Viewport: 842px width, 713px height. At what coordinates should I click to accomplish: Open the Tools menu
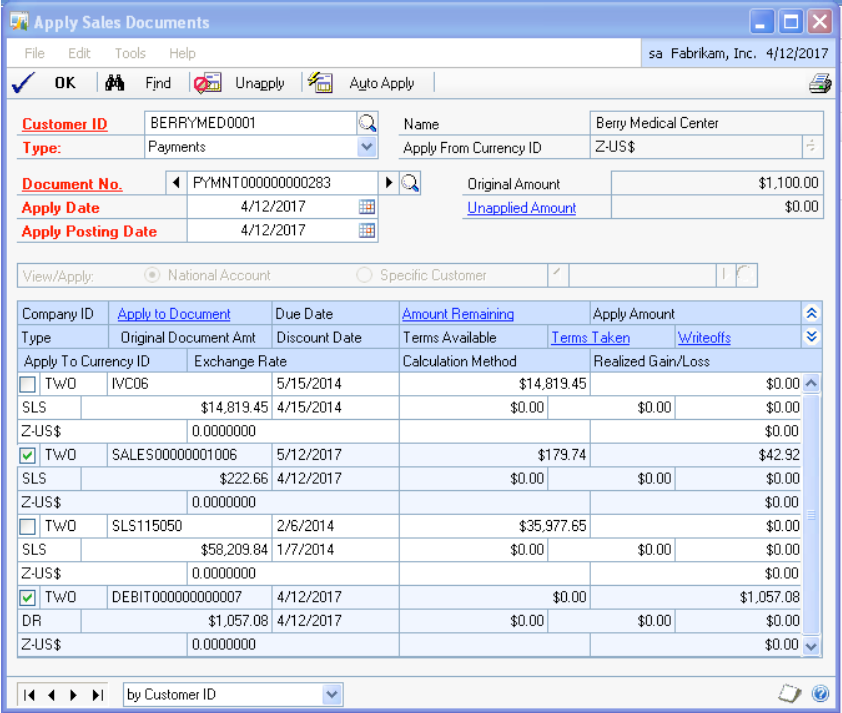click(x=130, y=53)
